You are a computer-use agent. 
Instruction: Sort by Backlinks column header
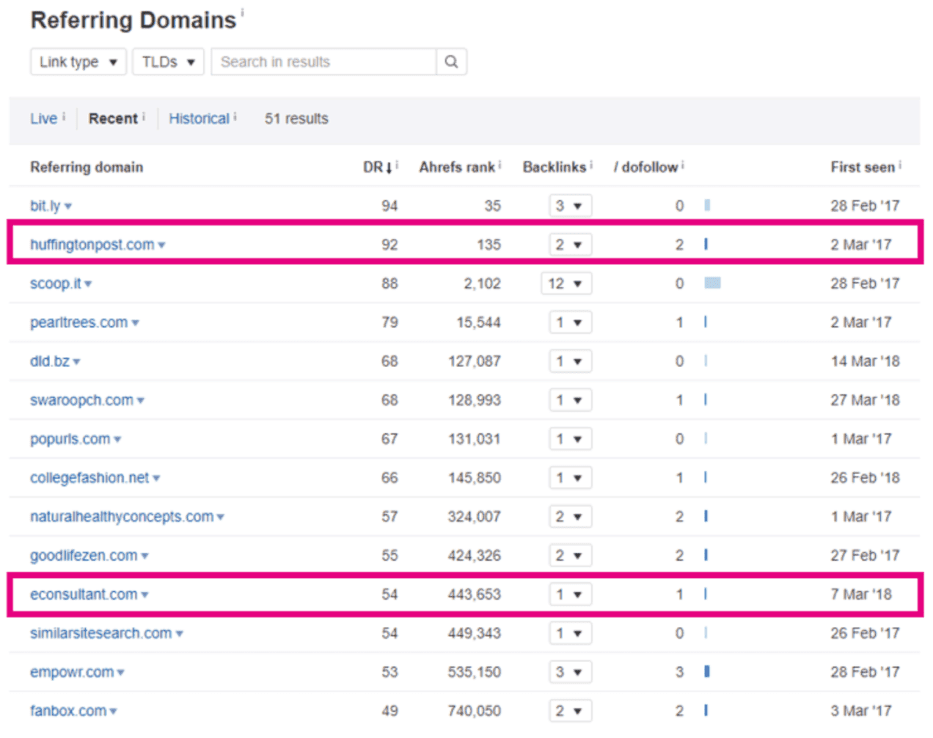tap(555, 167)
